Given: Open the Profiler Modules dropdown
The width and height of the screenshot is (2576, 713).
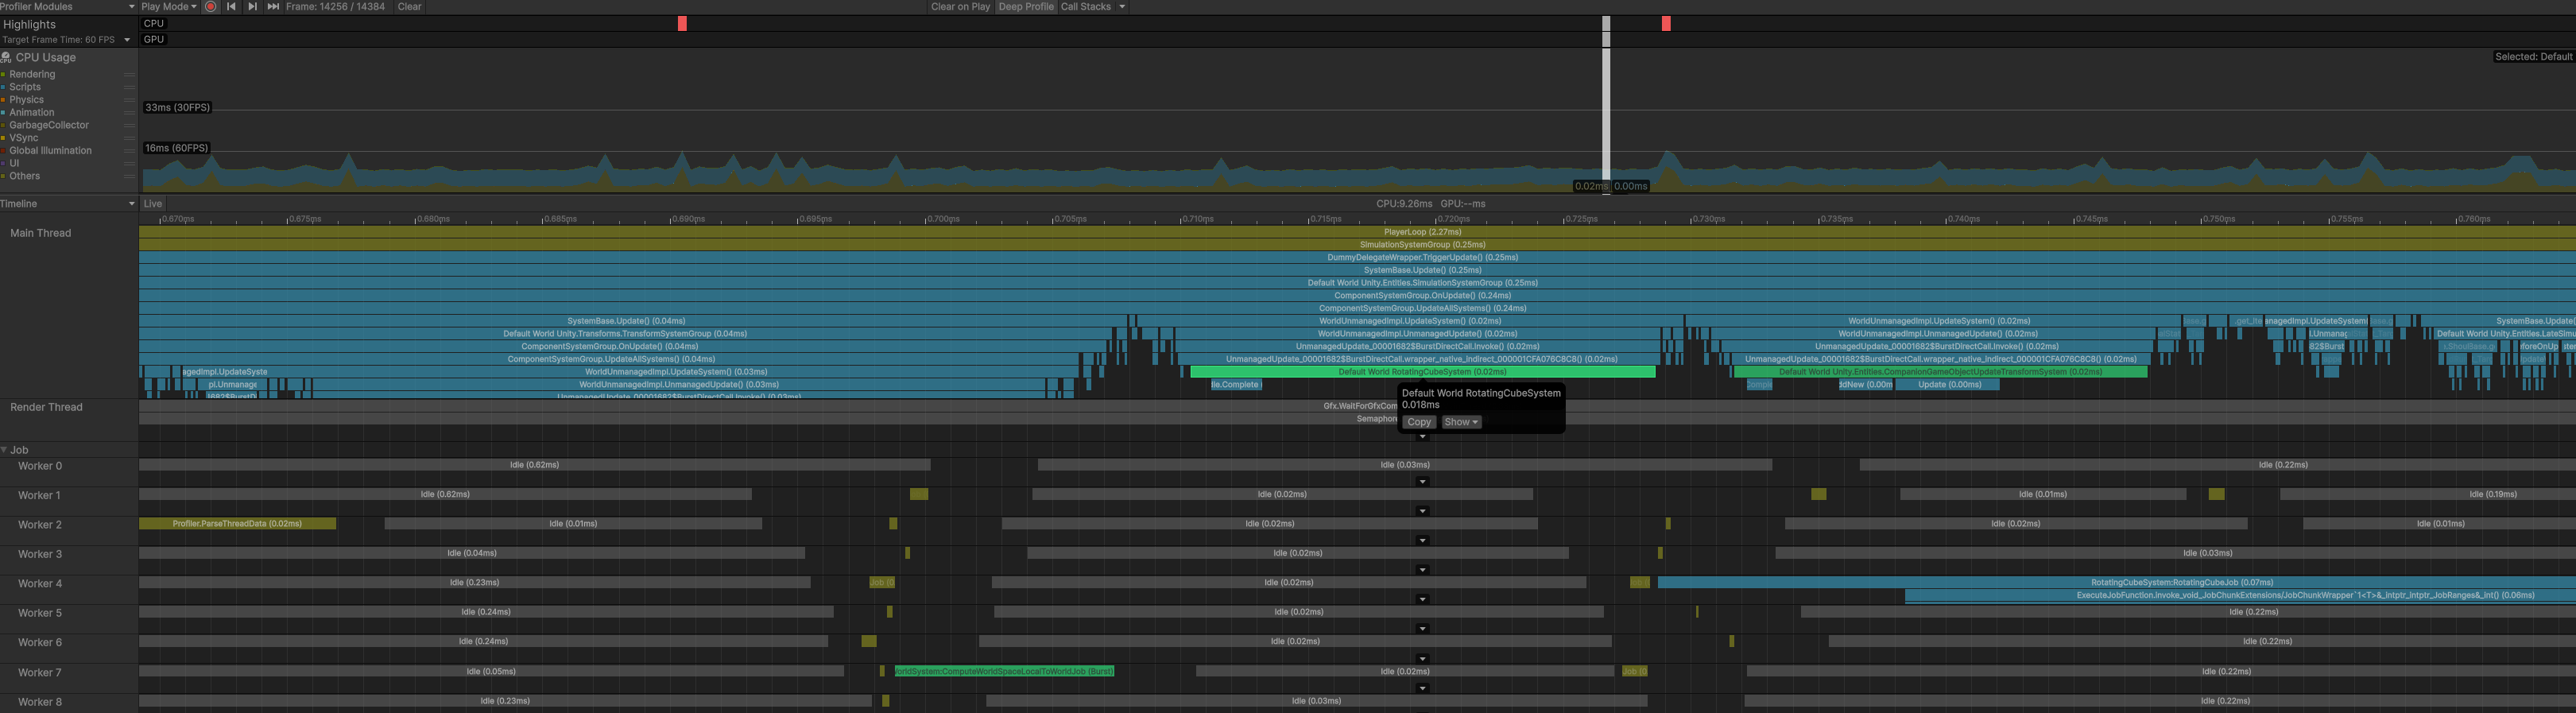Looking at the screenshot, I should [68, 6].
